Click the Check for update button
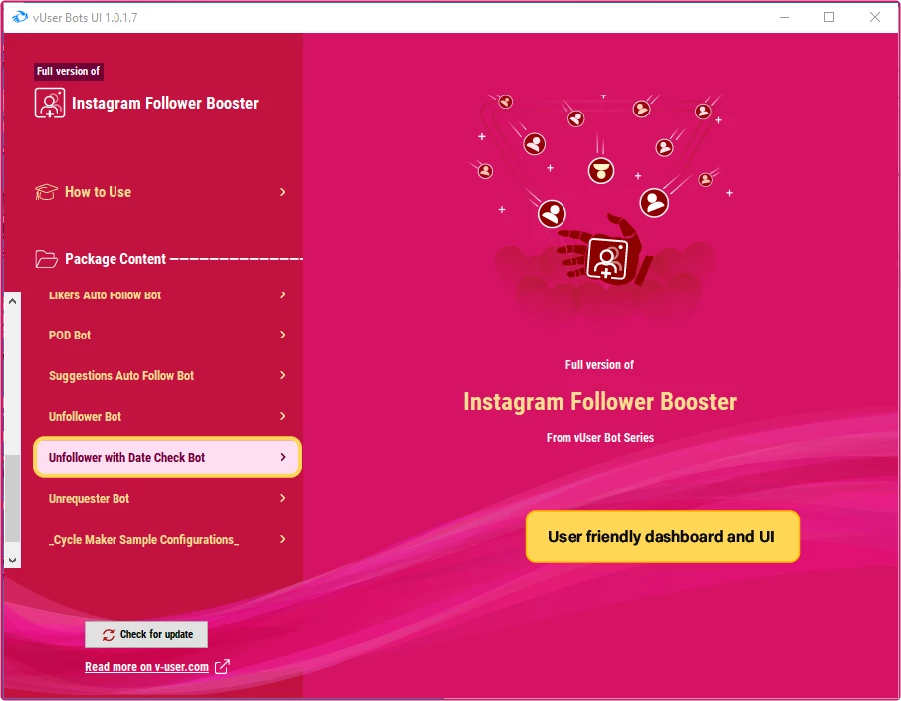 click(147, 634)
